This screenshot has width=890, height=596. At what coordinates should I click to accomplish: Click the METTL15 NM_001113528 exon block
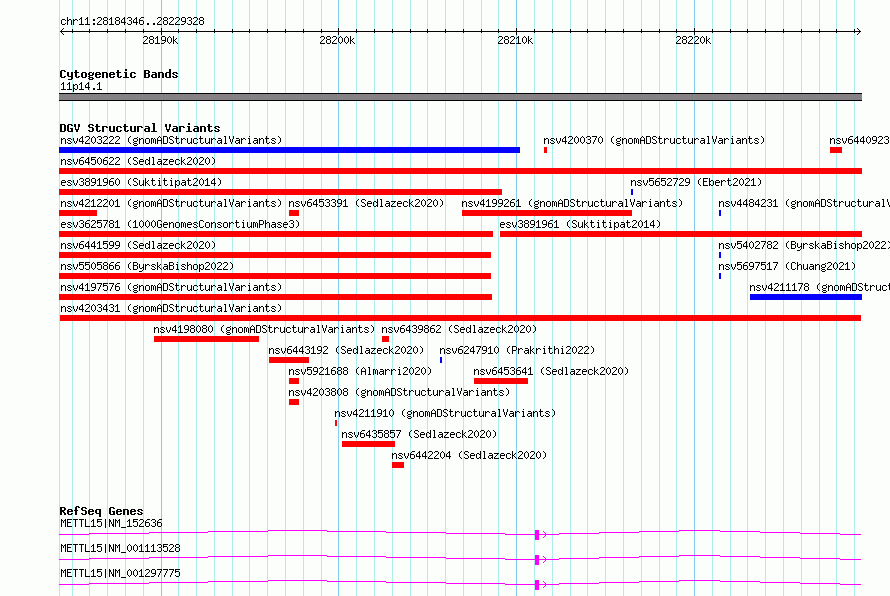point(537,560)
